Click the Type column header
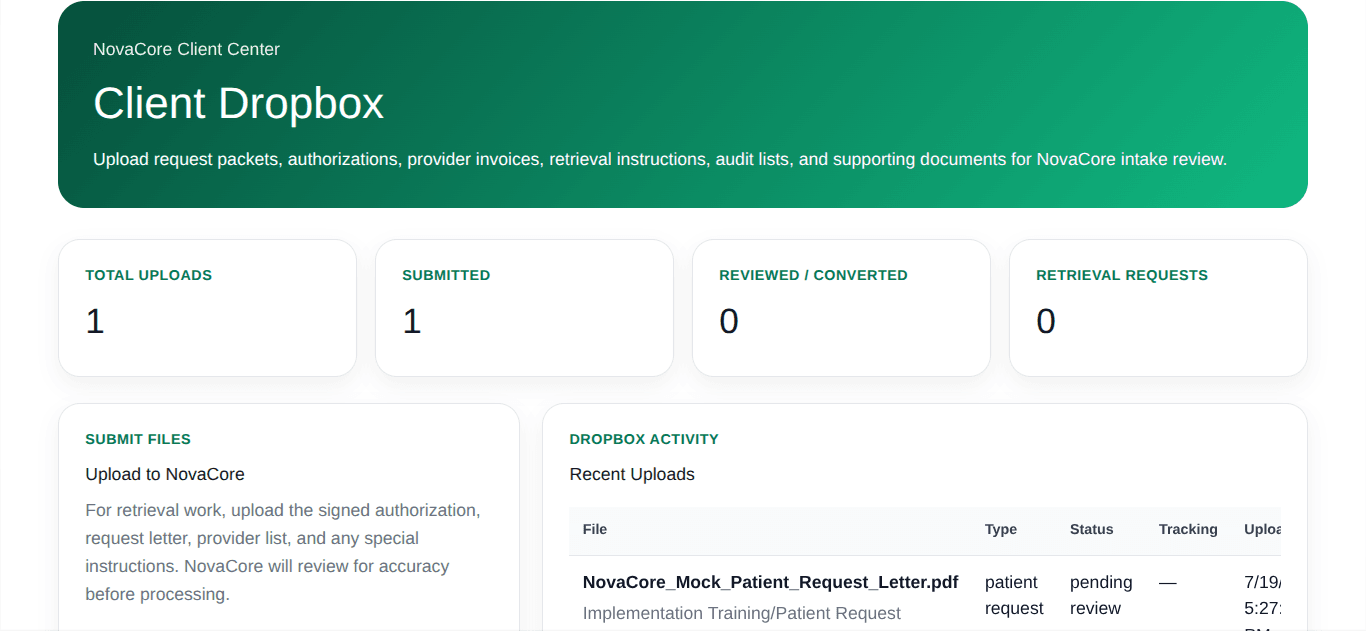 1001,529
